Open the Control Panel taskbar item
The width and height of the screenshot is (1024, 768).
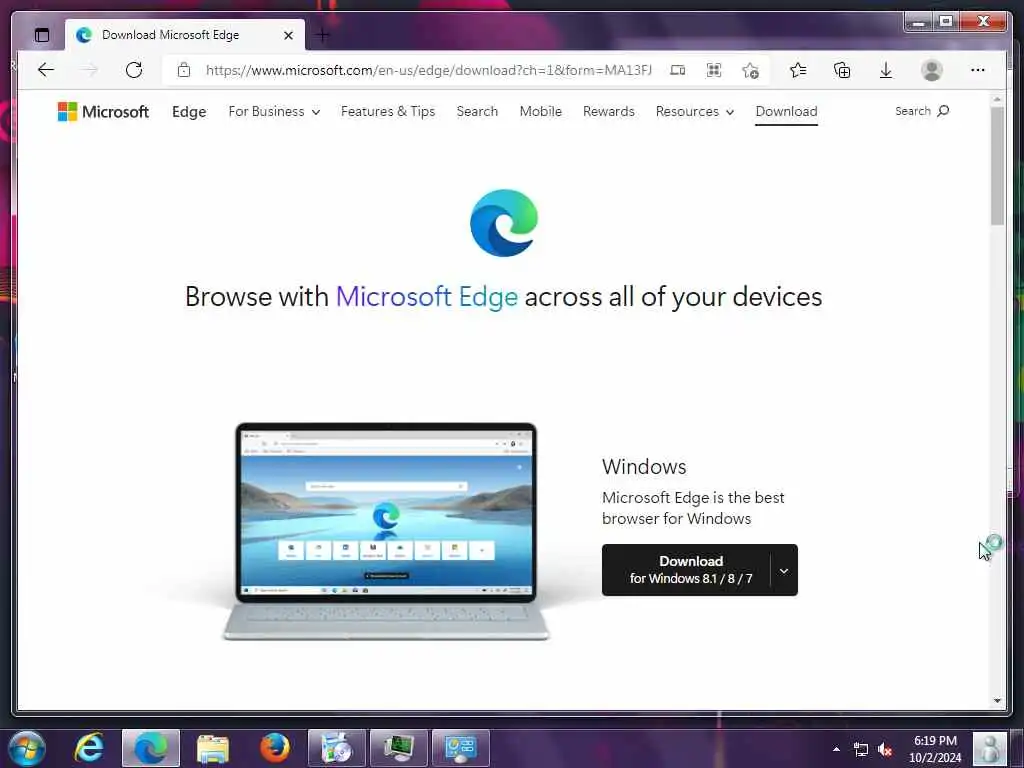[461, 748]
